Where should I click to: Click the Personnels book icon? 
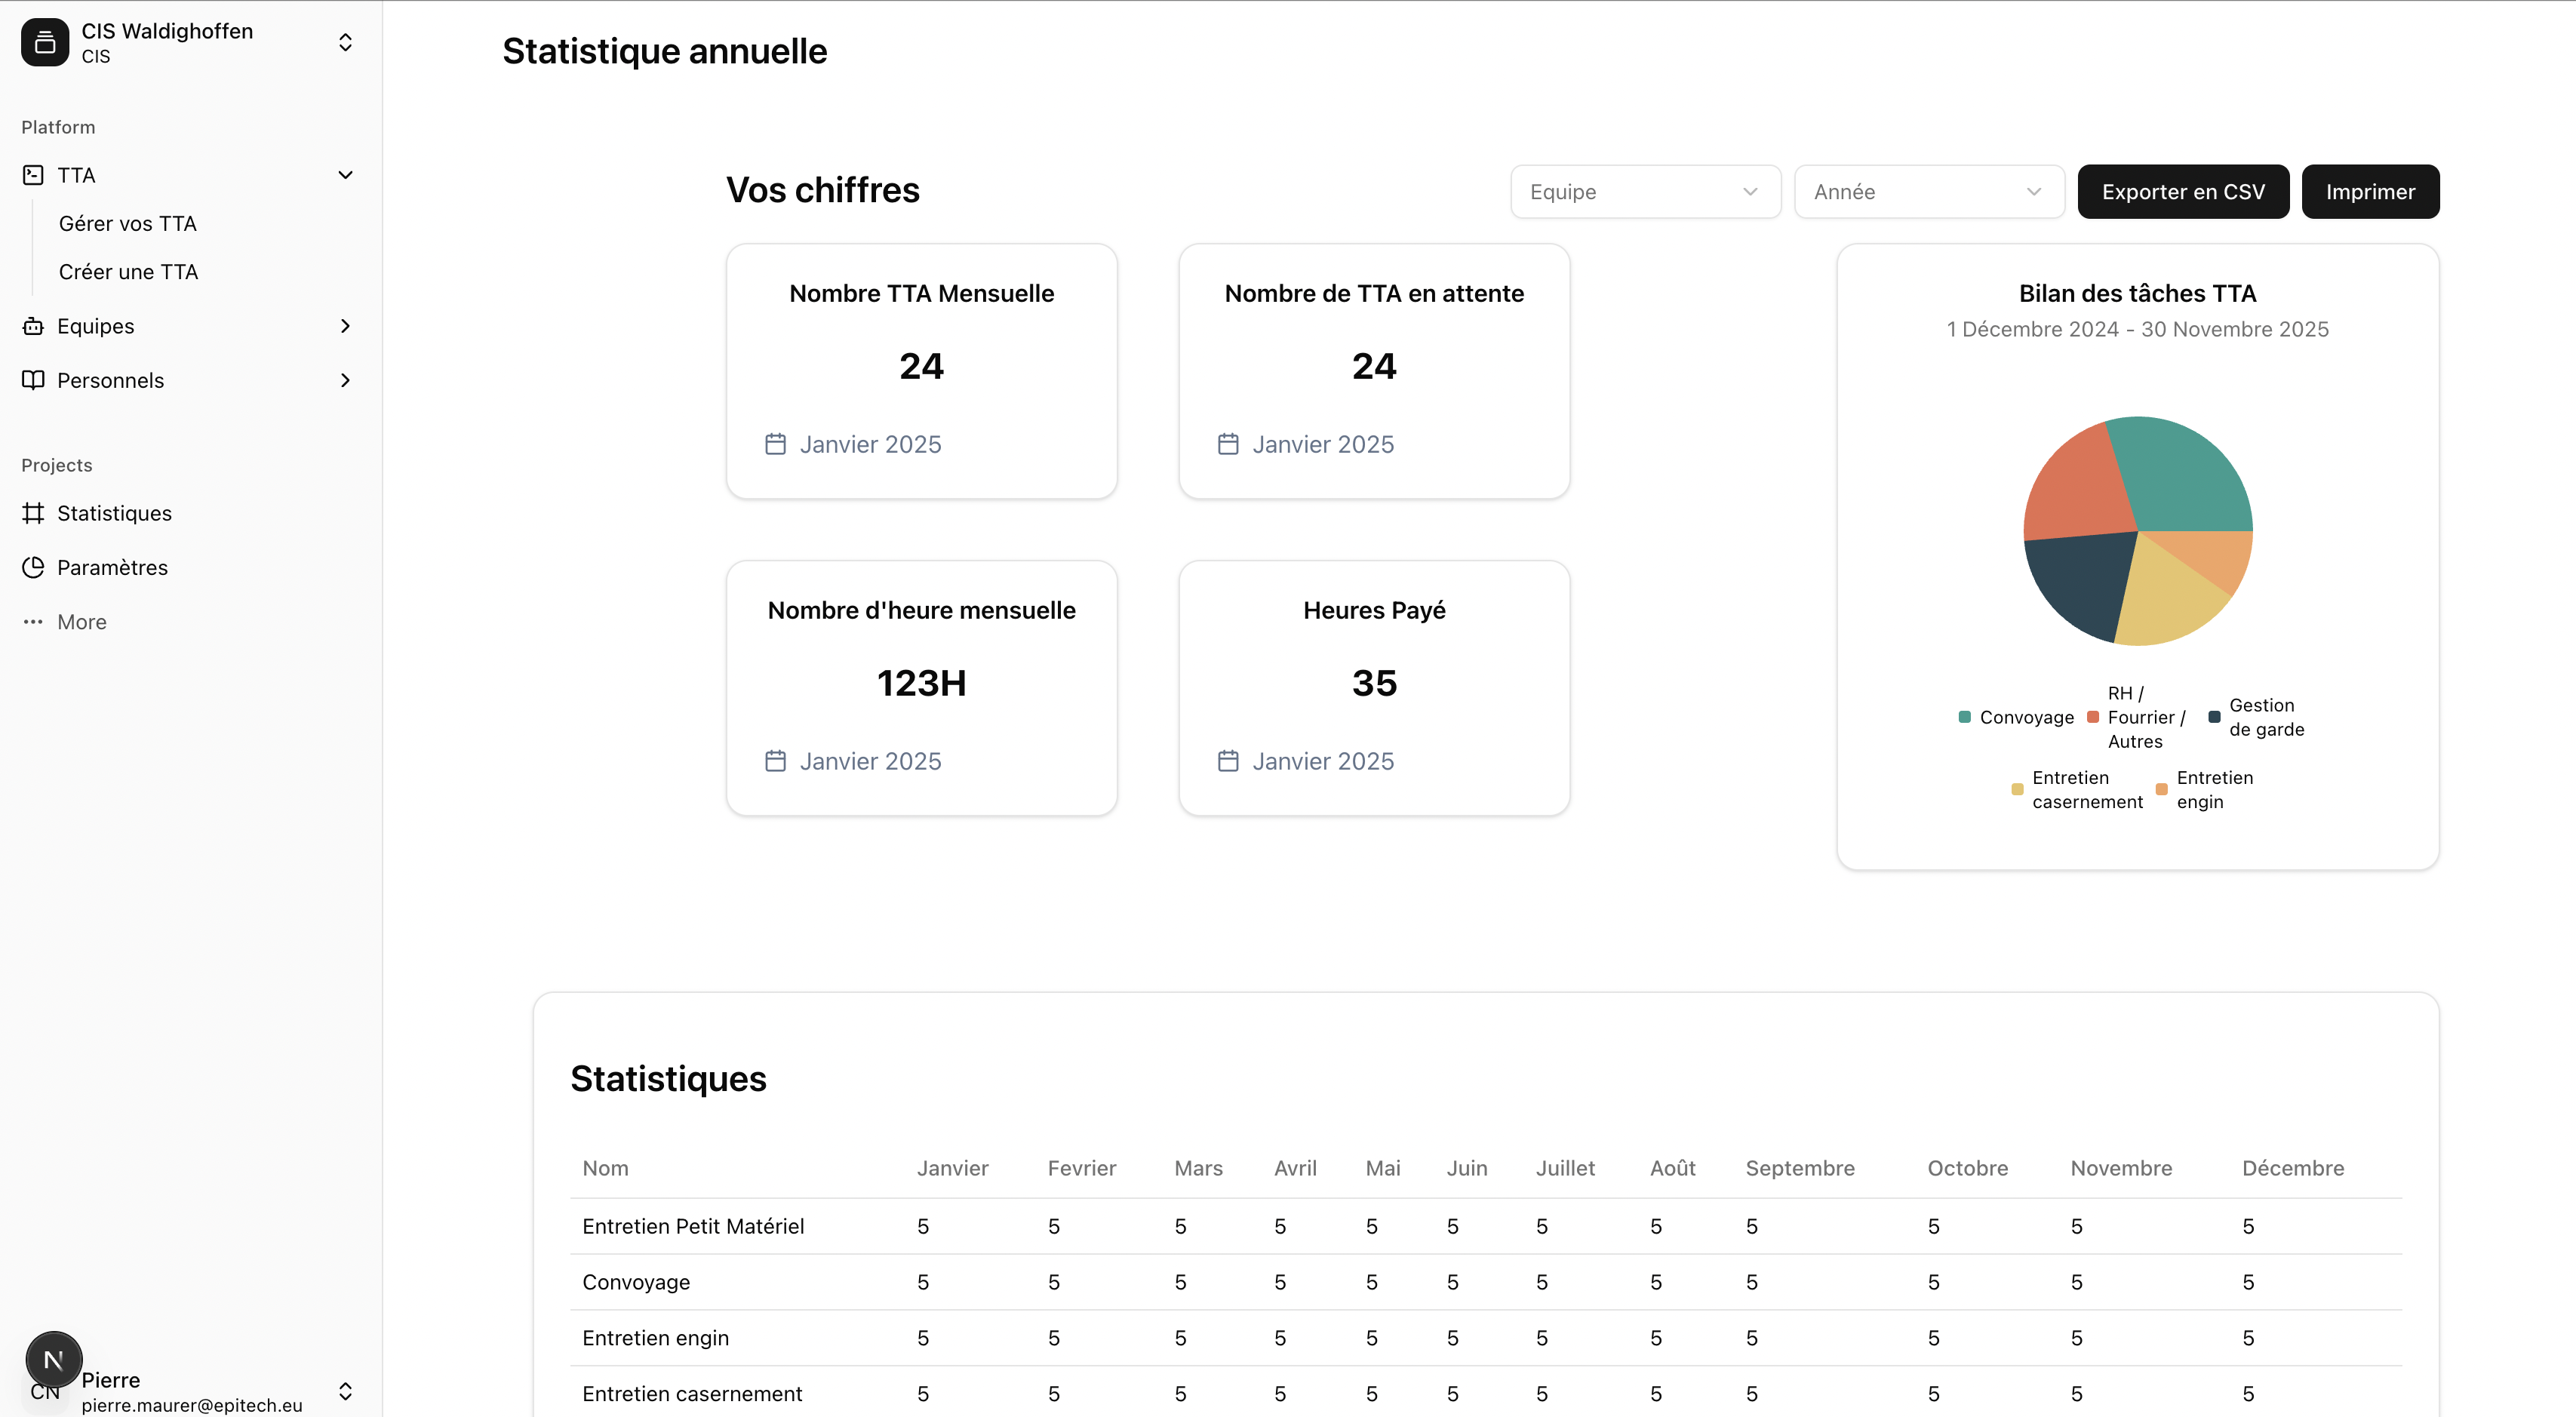click(x=33, y=380)
